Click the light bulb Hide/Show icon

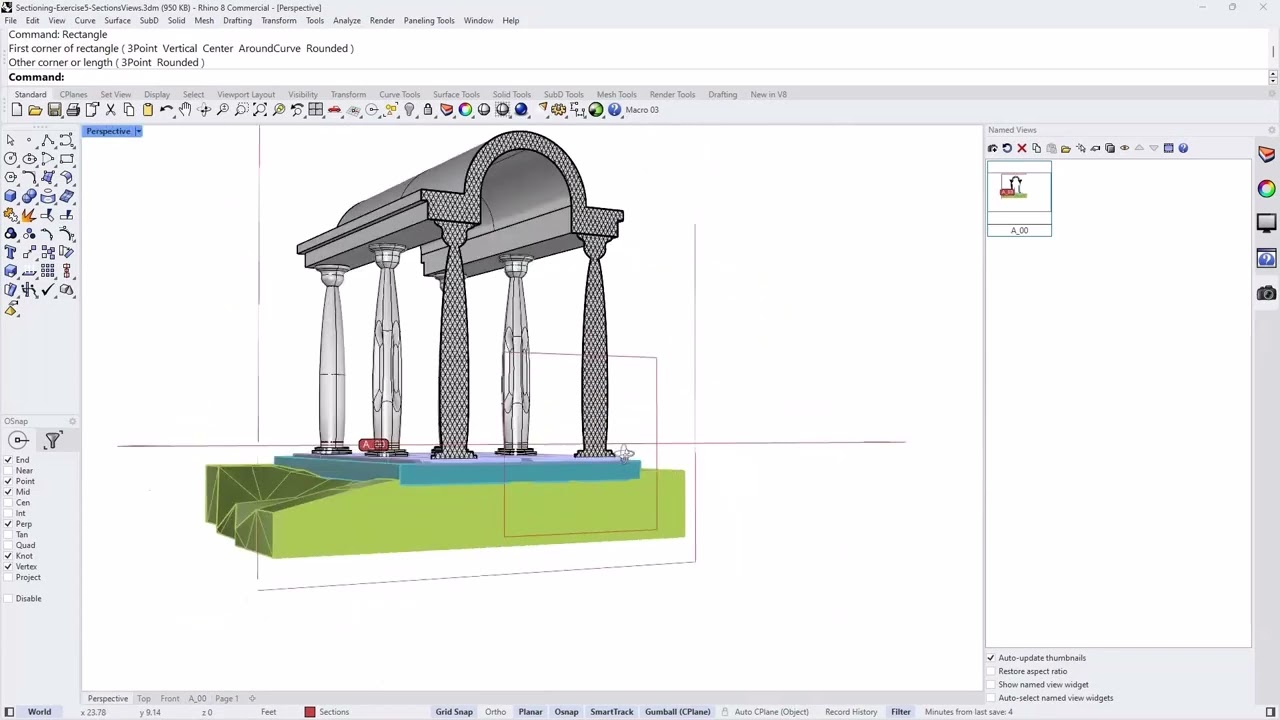tap(409, 110)
